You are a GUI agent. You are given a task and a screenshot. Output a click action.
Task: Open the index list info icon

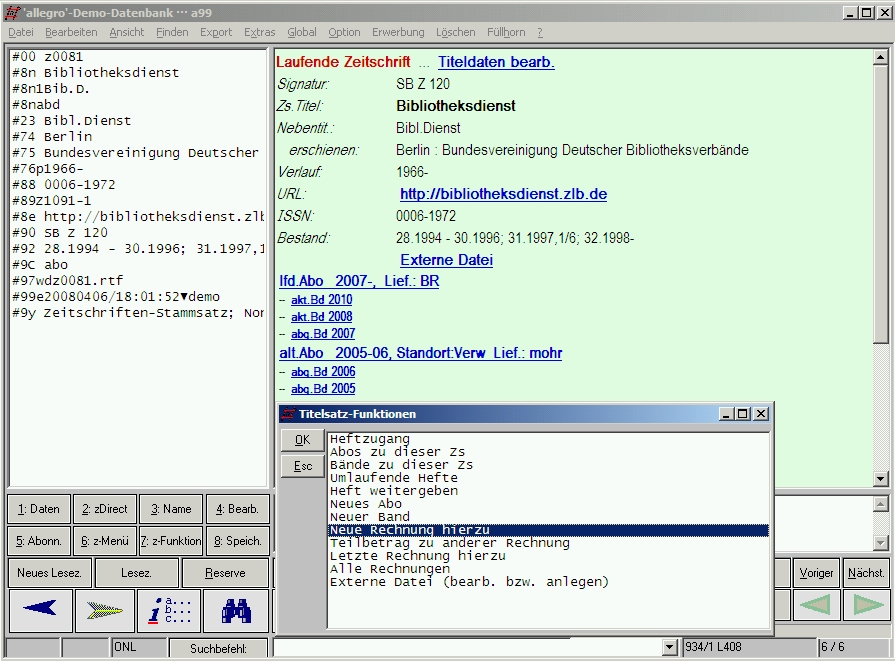(x=170, y=610)
